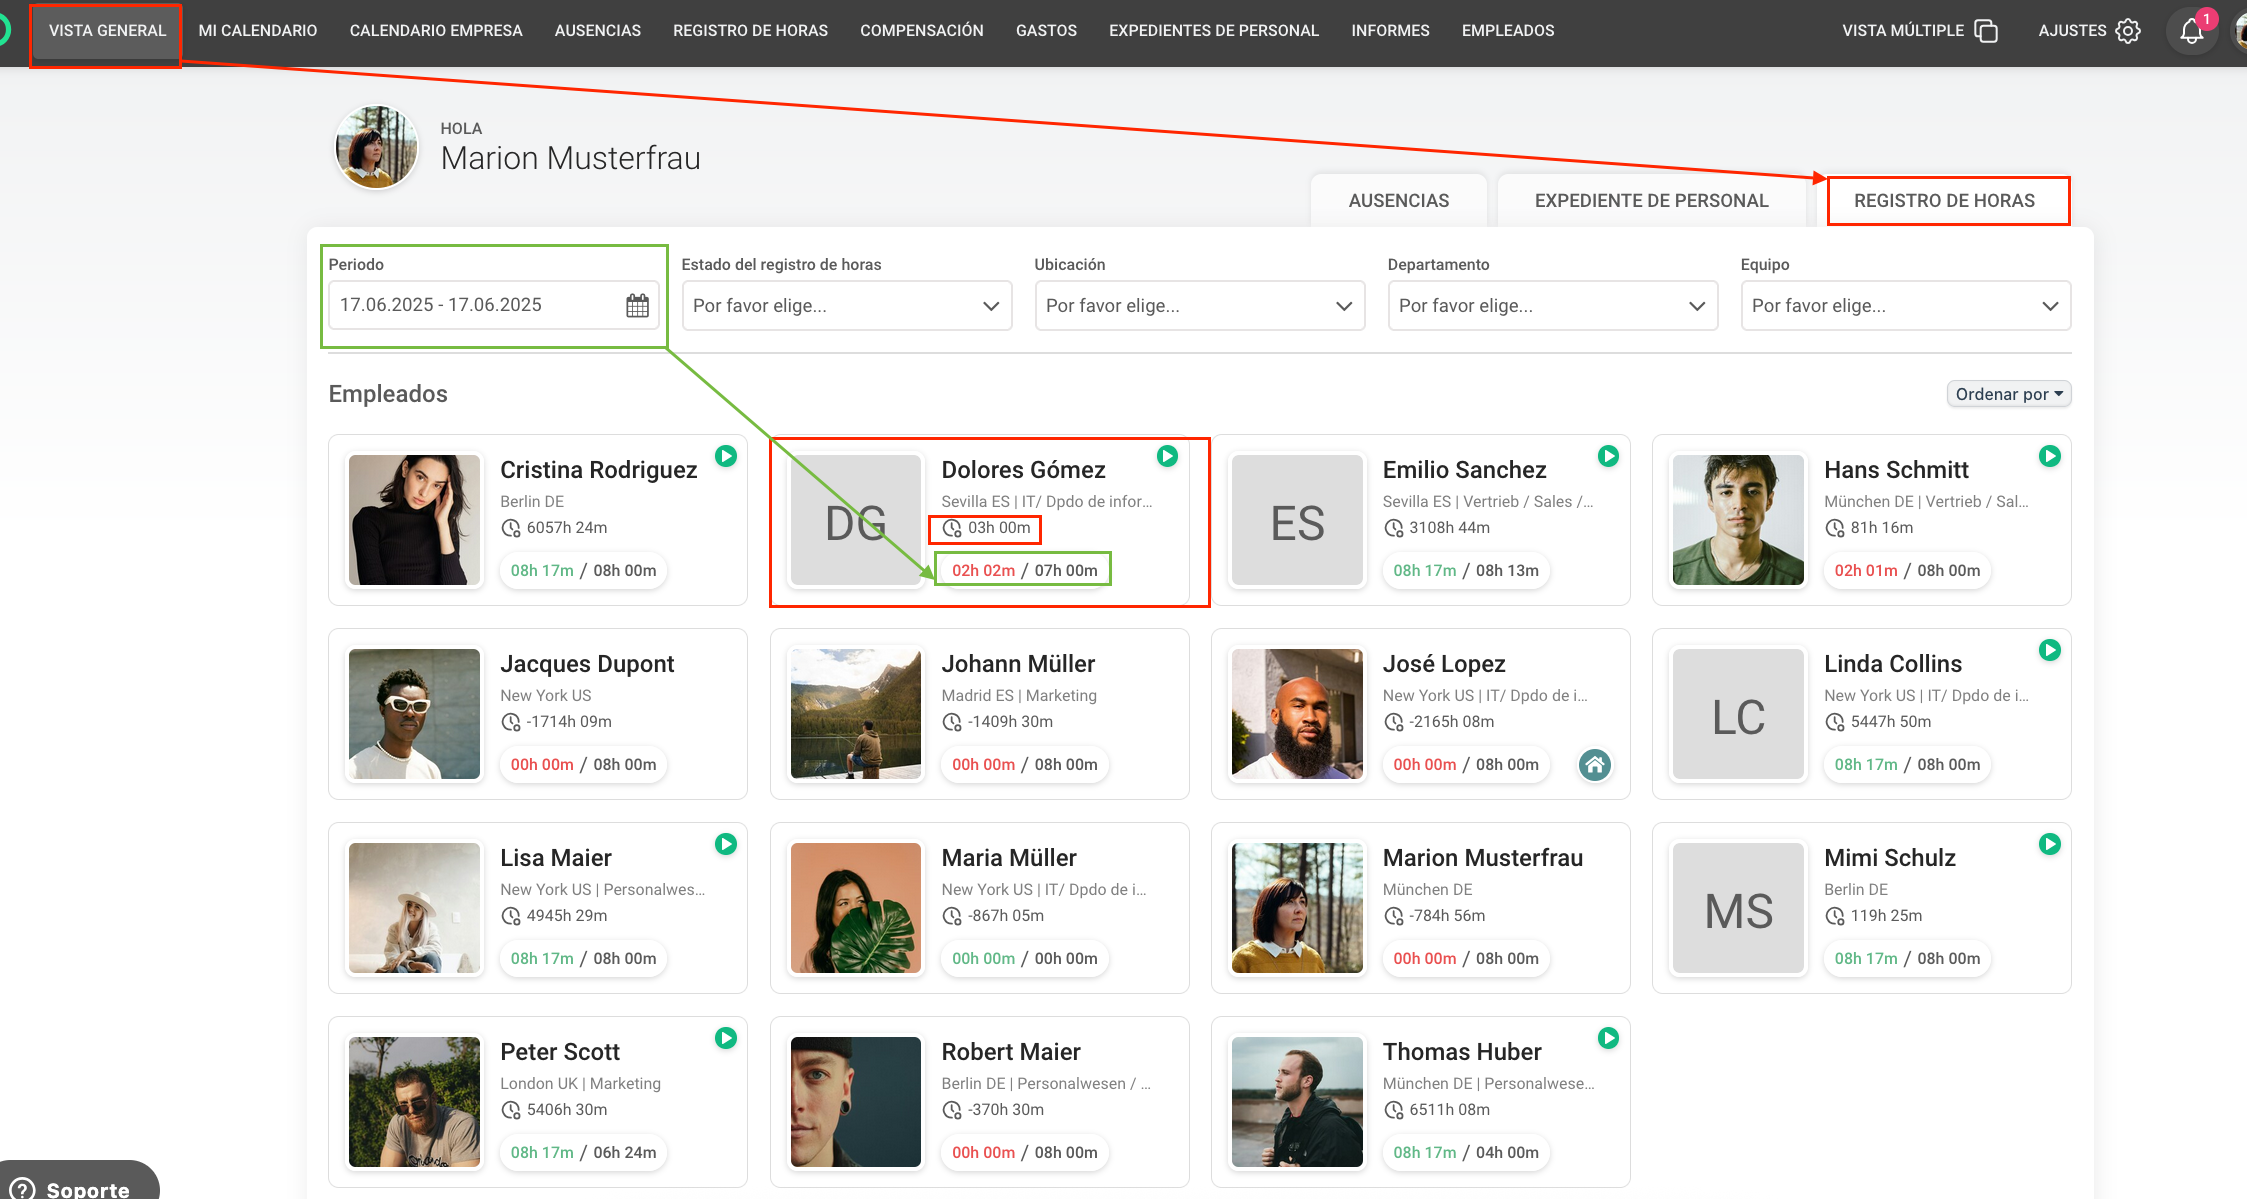The width and height of the screenshot is (2247, 1199).
Task: Expand the Estado del registro de horas dropdown
Action: coord(846,305)
